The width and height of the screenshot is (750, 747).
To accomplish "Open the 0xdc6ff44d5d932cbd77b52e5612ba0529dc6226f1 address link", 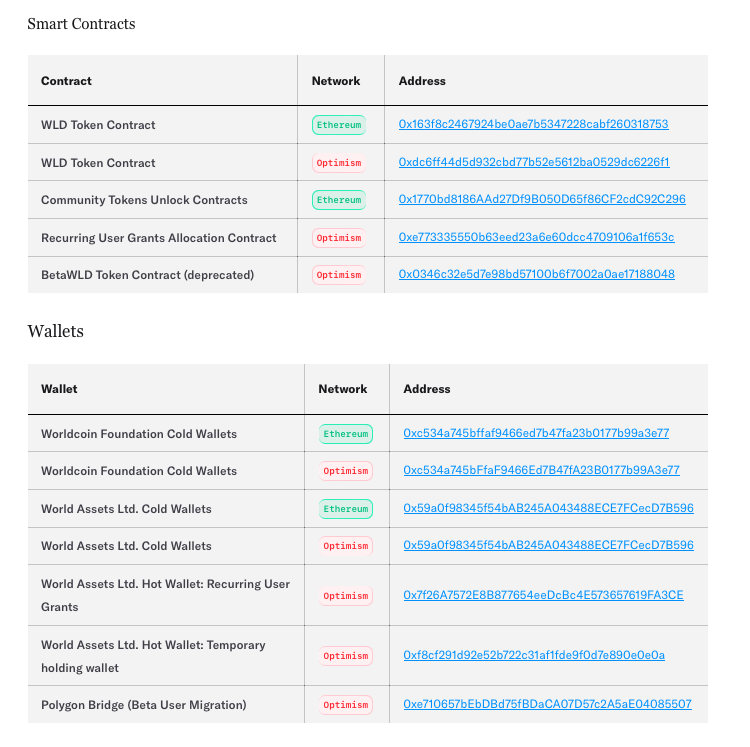I will tap(534, 162).
